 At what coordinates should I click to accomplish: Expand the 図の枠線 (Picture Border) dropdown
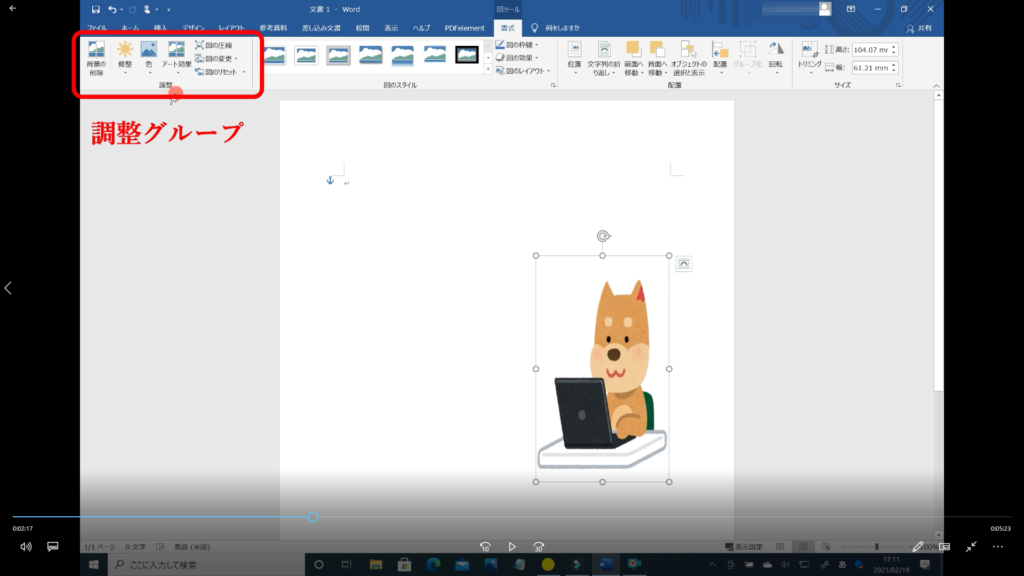(518, 45)
